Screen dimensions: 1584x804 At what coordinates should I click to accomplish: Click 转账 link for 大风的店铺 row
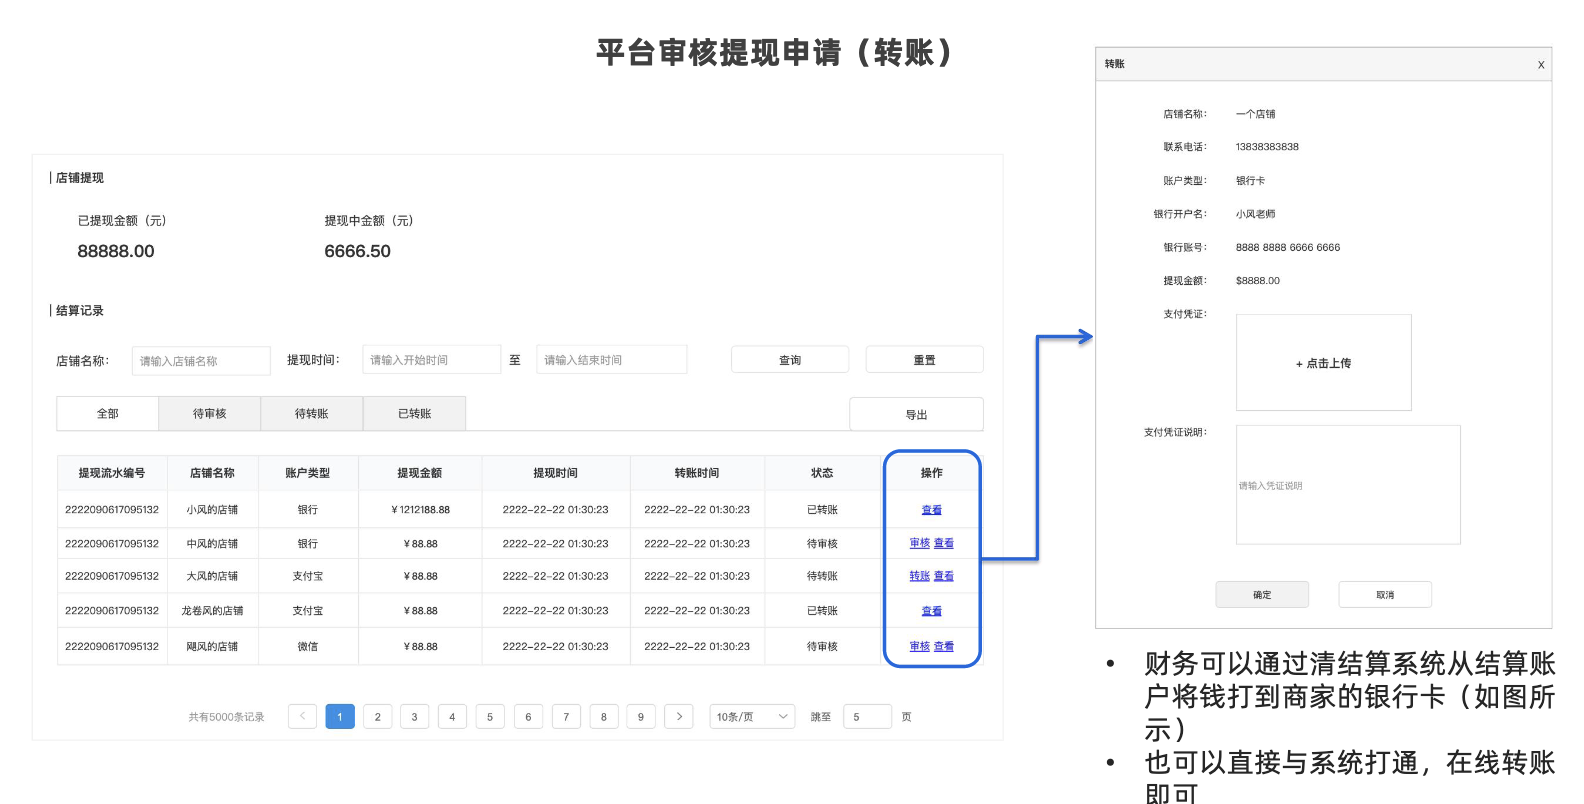920,576
